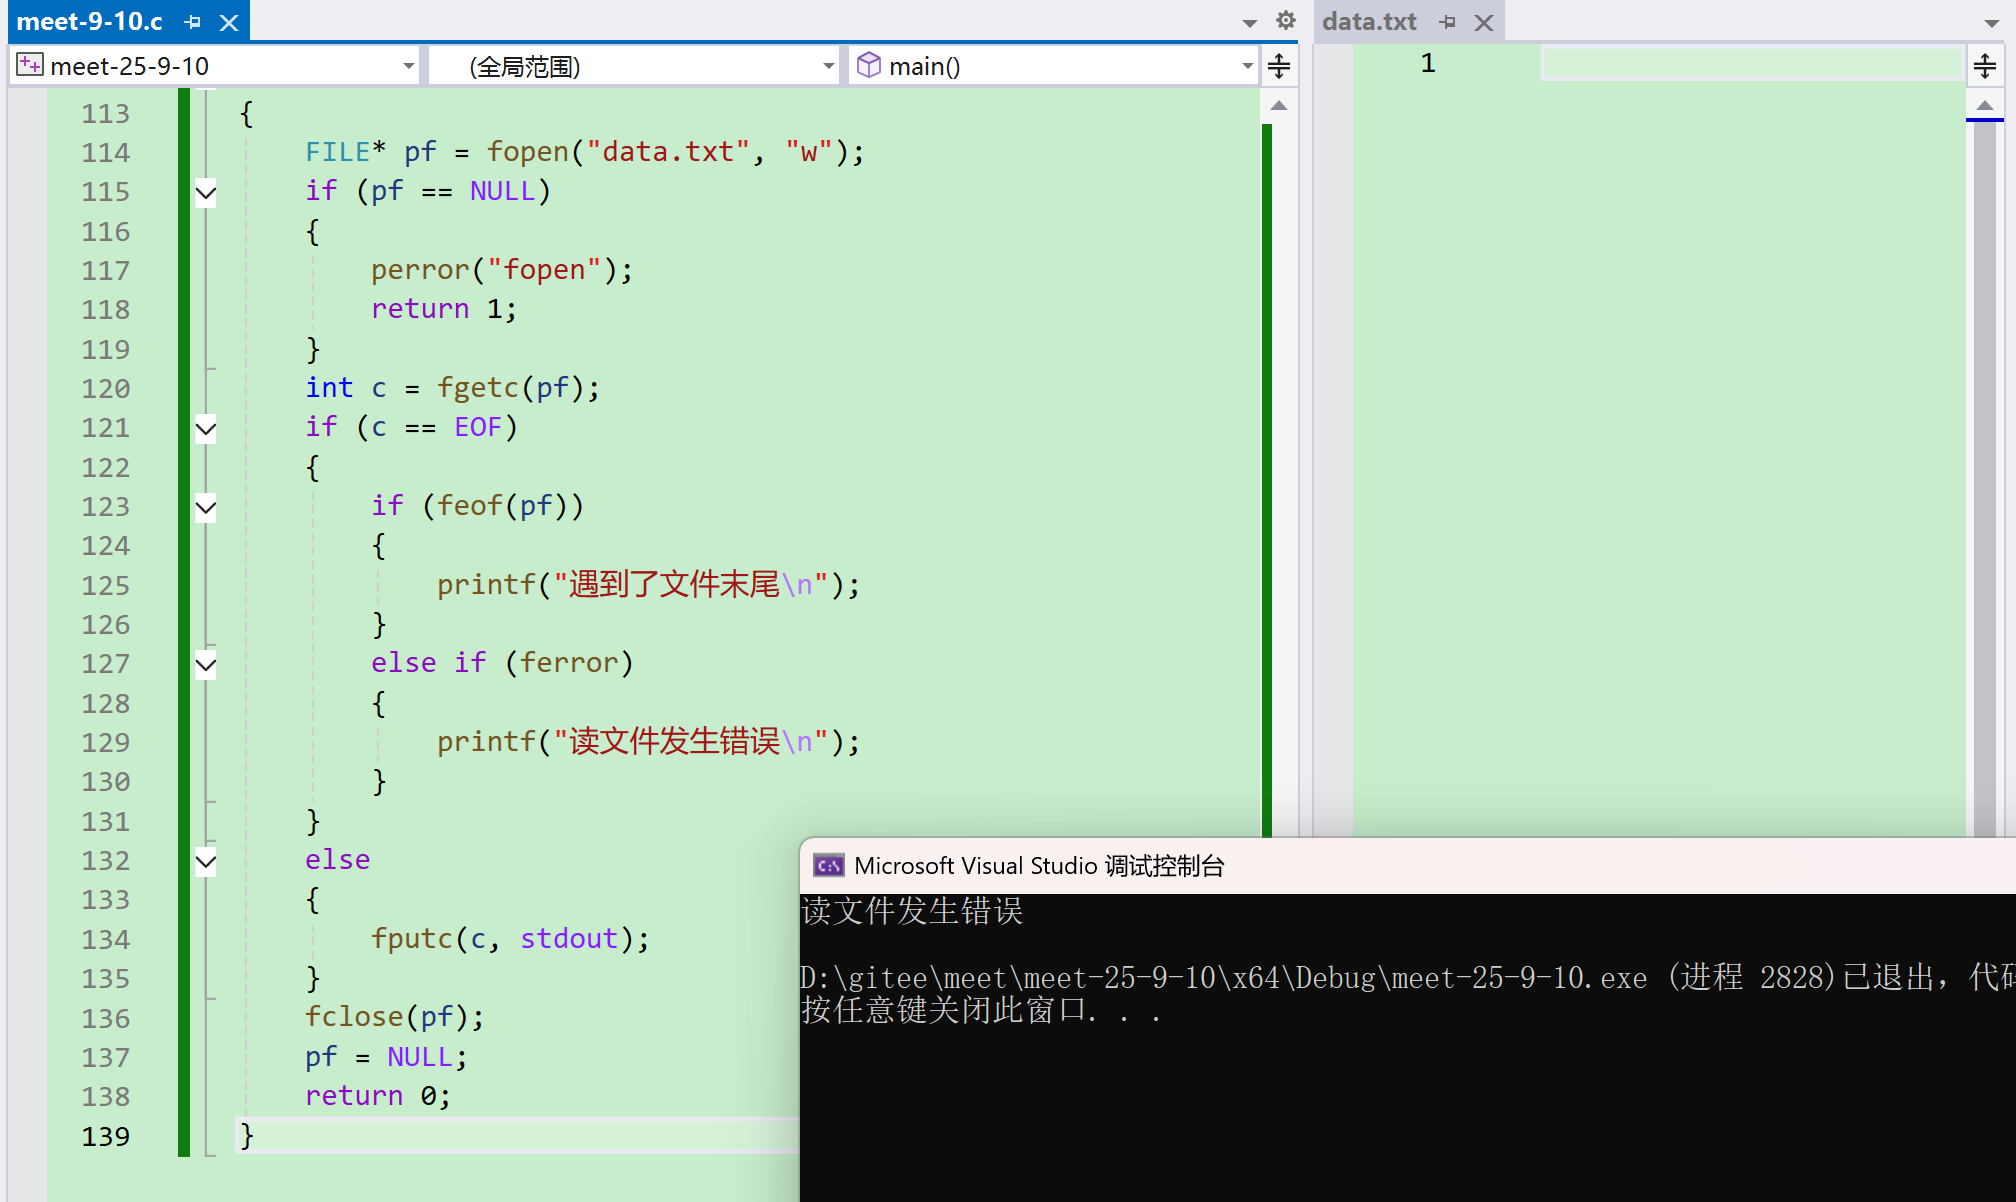Open the main() function dropdown
This screenshot has width=2016, height=1202.
click(x=1247, y=66)
